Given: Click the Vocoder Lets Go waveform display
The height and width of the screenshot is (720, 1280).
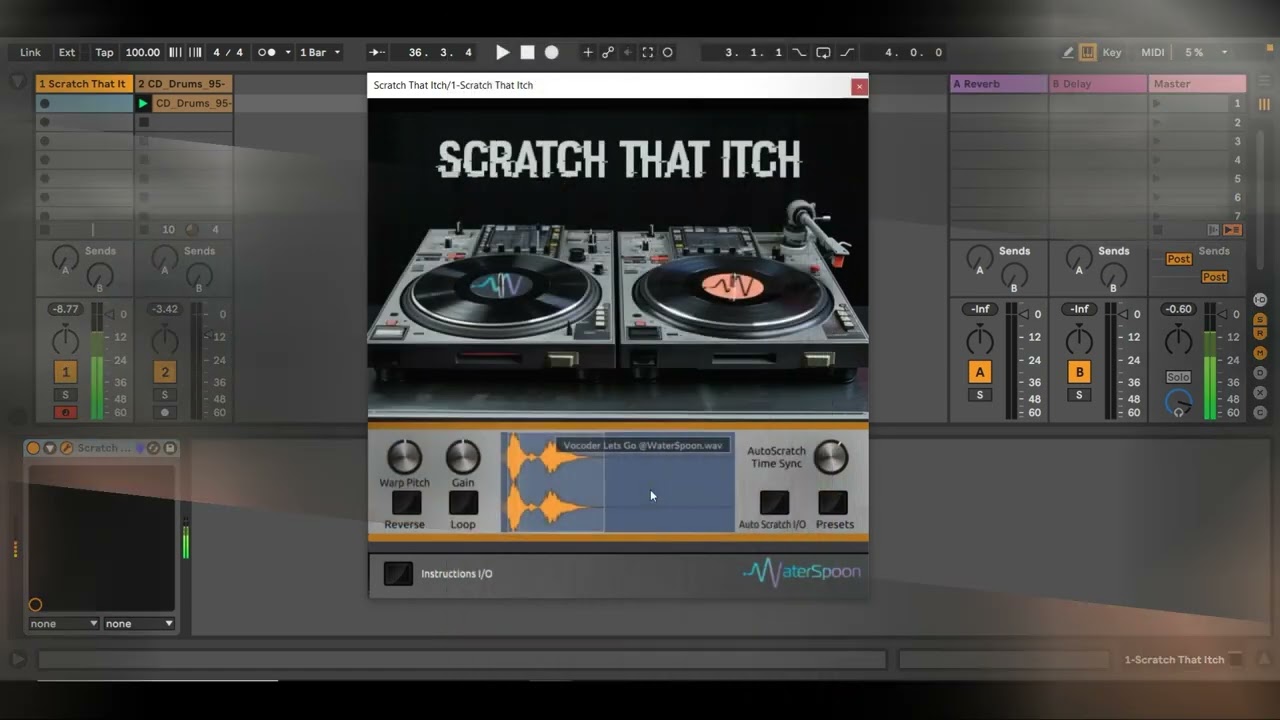Looking at the screenshot, I should pos(618,483).
